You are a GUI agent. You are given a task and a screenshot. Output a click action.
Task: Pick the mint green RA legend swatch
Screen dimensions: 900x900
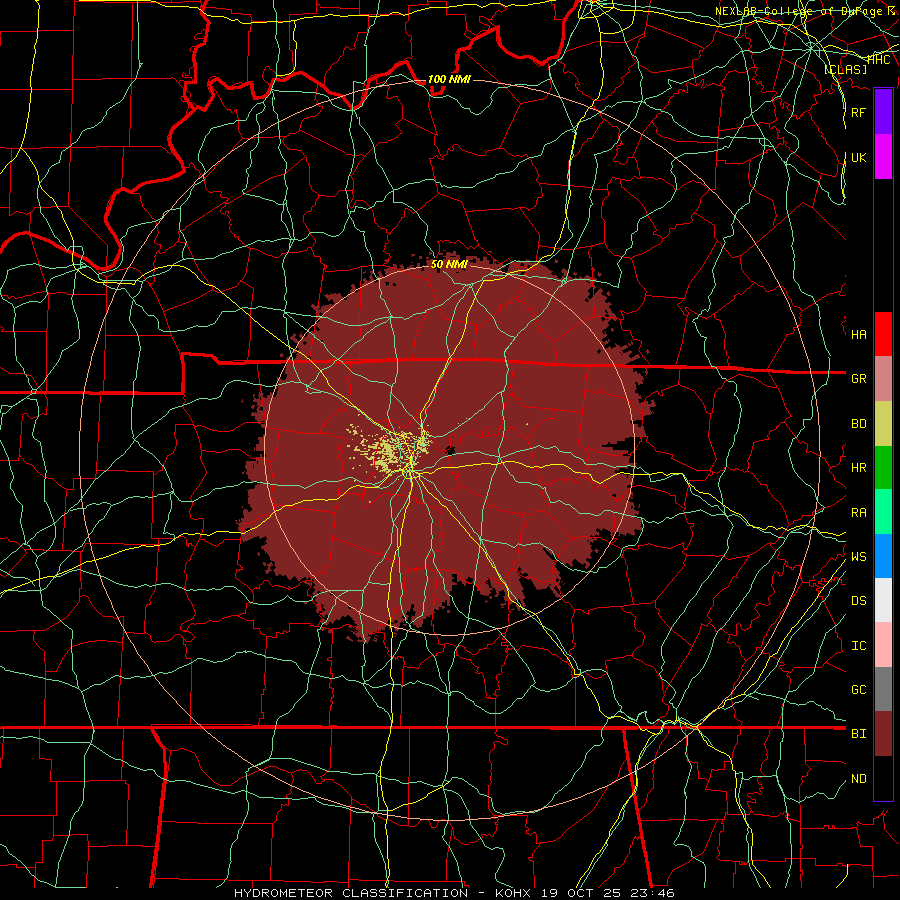pos(883,512)
